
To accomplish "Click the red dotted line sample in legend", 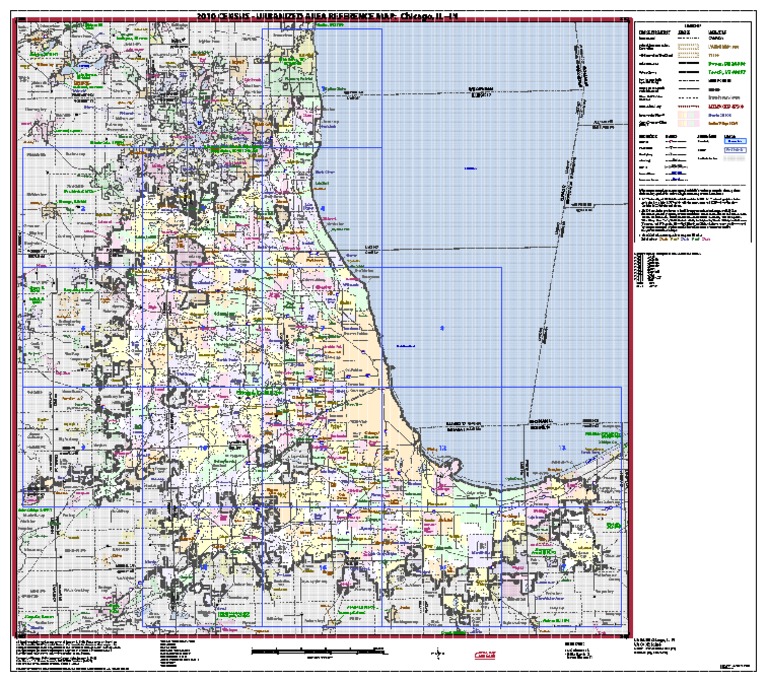I will tap(688, 106).
